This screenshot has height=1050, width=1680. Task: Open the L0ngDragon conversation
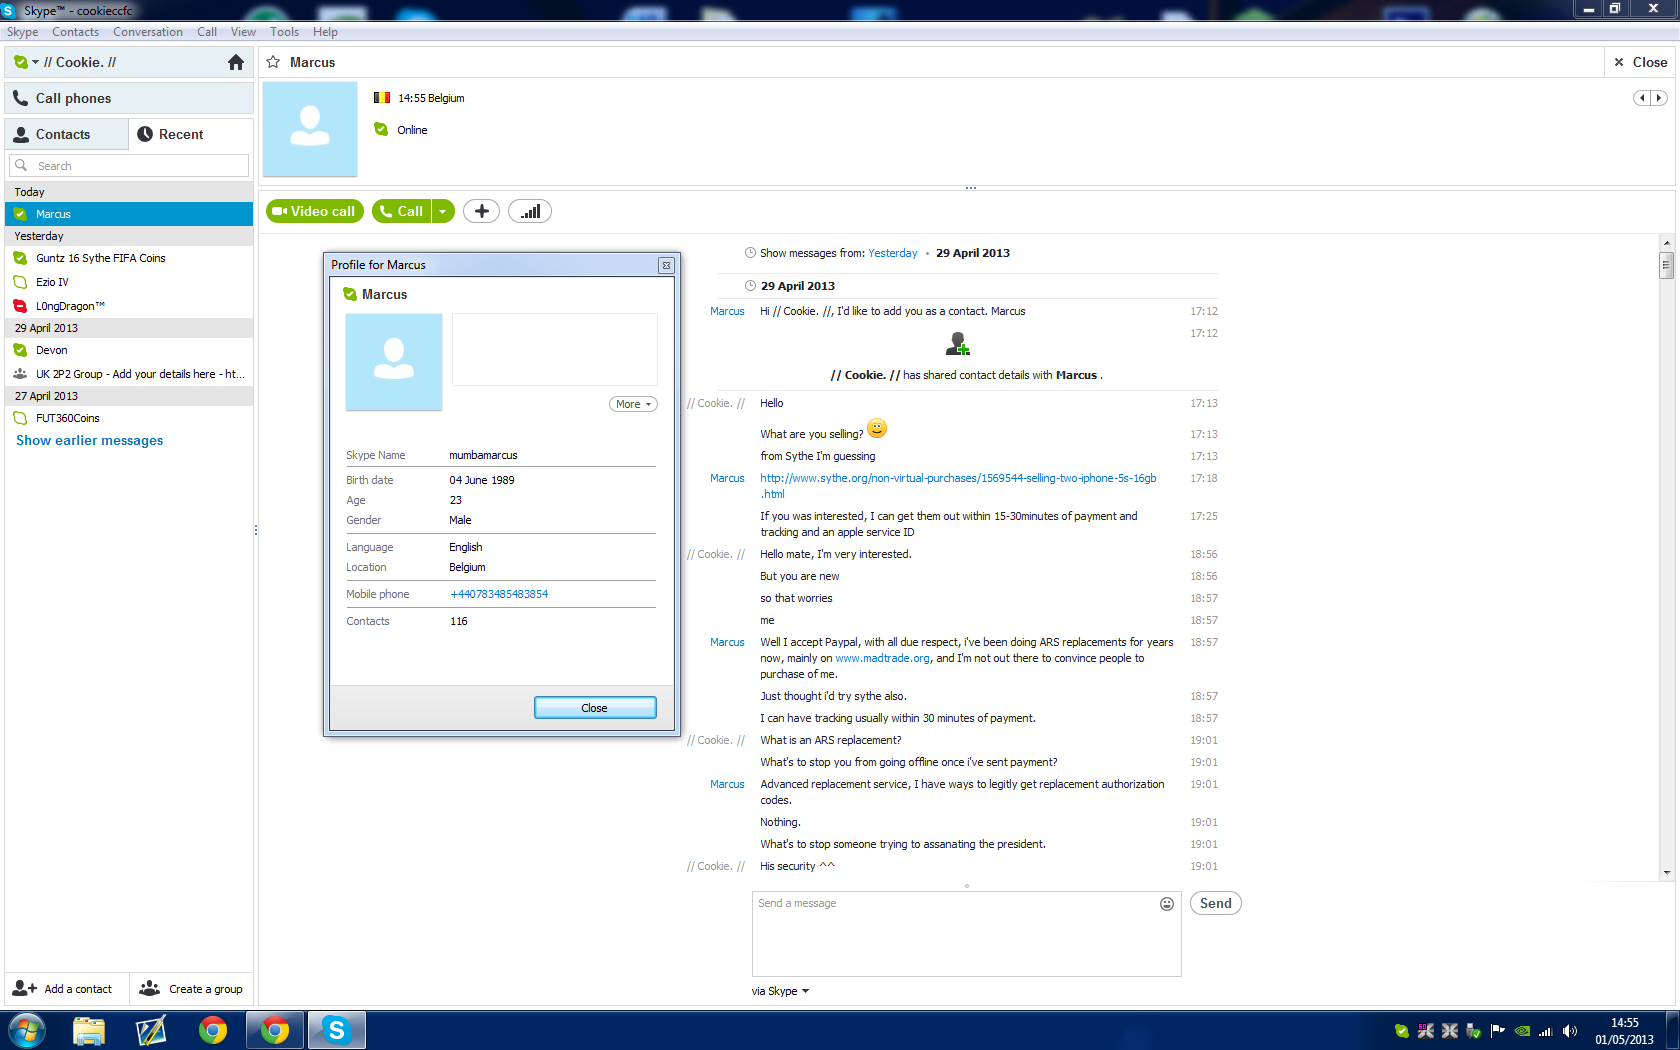(x=129, y=306)
